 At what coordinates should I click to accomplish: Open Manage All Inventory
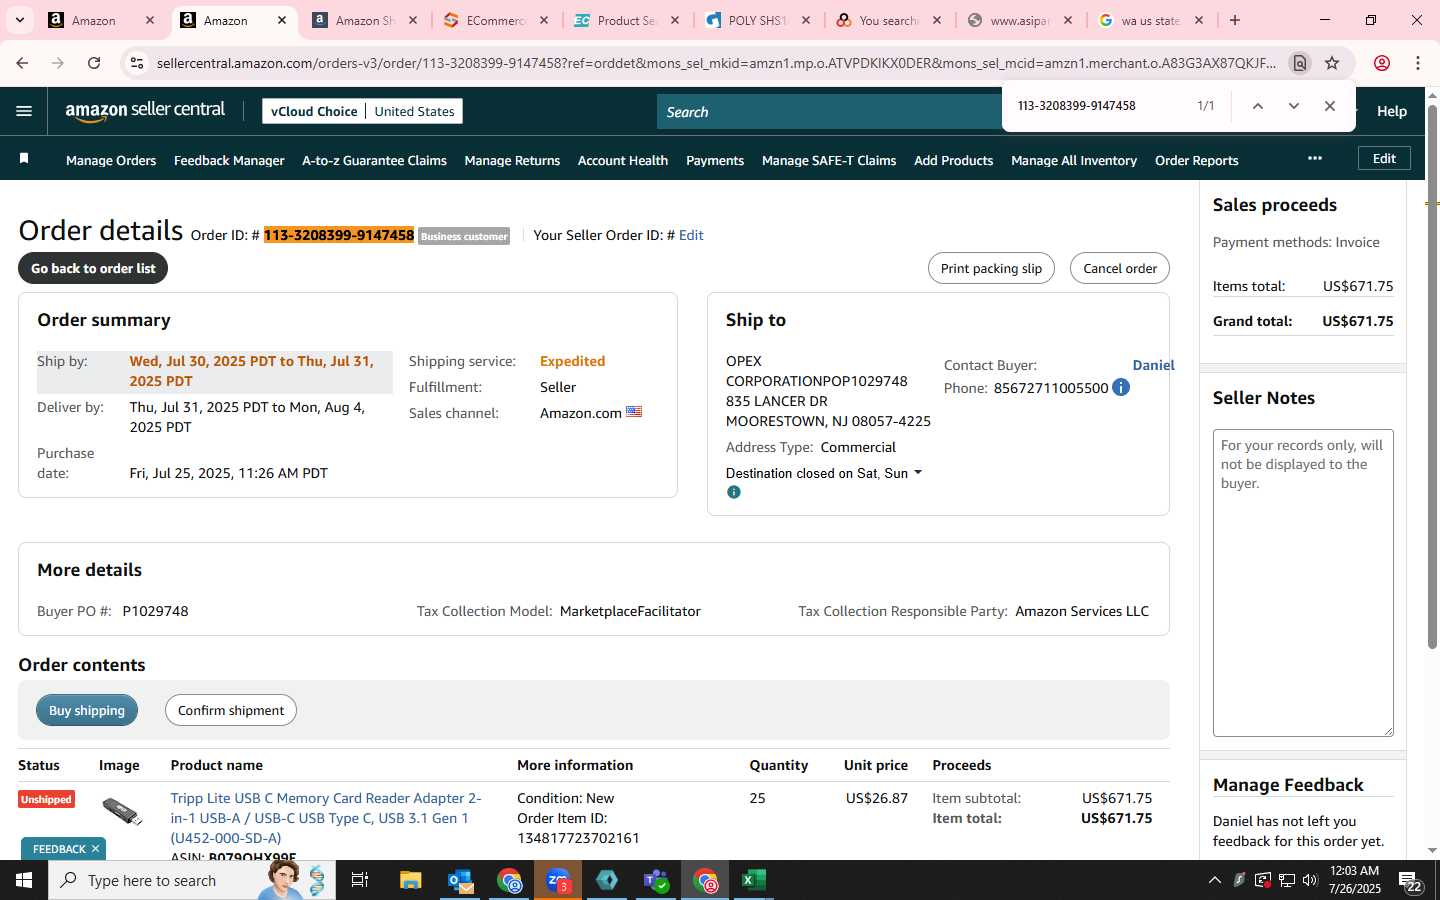tap(1074, 160)
